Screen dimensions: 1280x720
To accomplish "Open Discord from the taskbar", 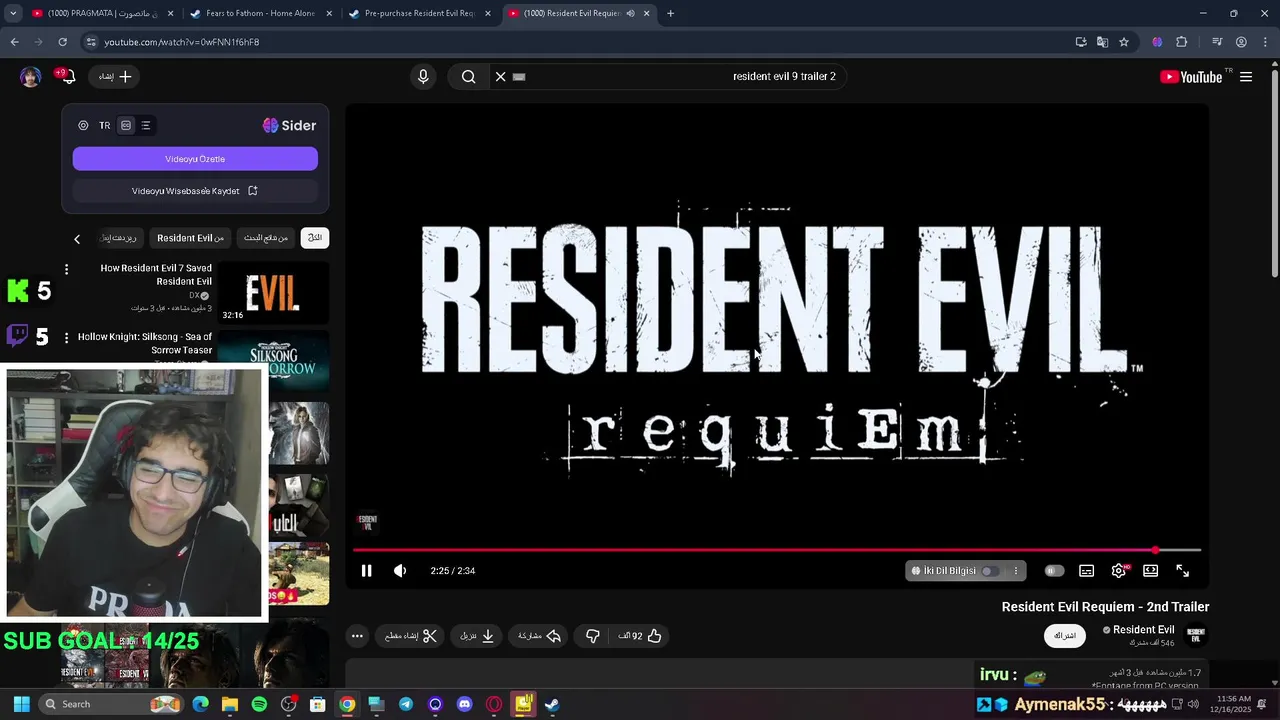I will point(464,704).
